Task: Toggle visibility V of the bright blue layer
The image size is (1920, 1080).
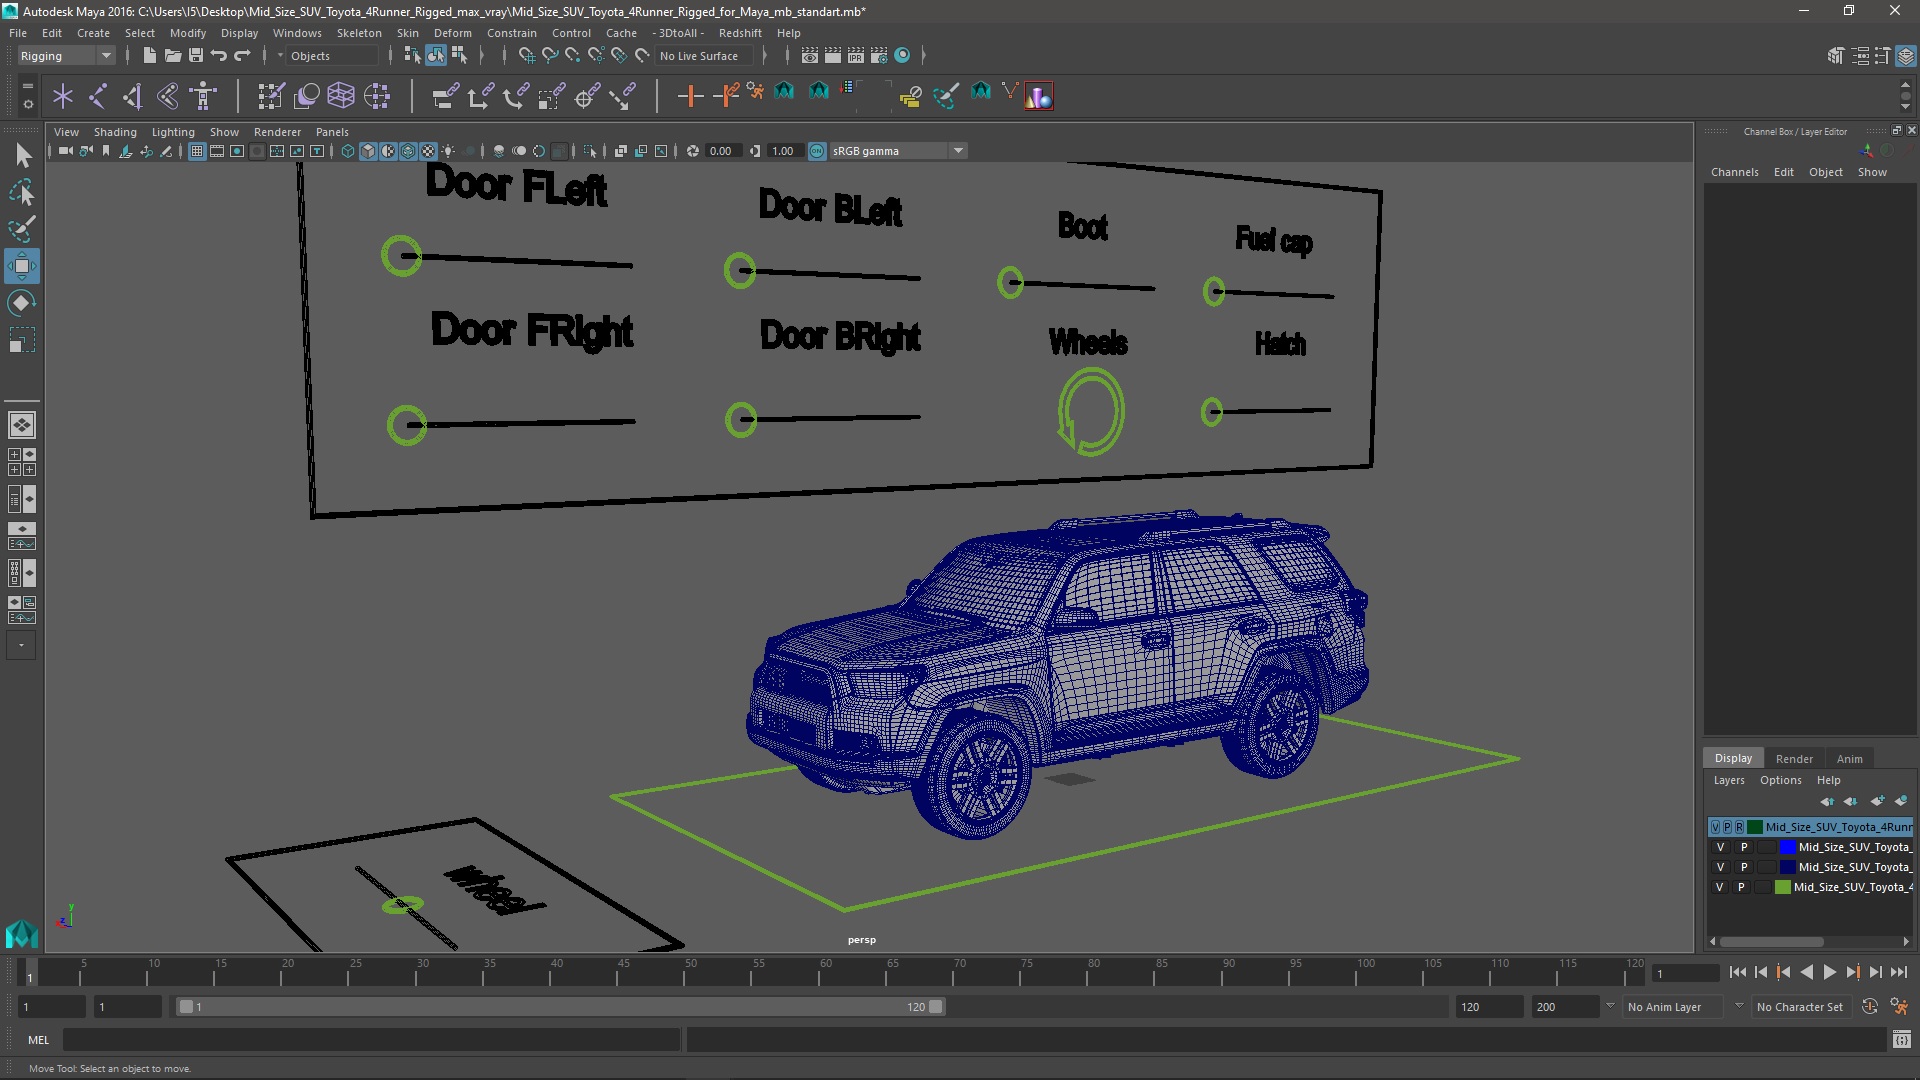Action: tap(1721, 847)
